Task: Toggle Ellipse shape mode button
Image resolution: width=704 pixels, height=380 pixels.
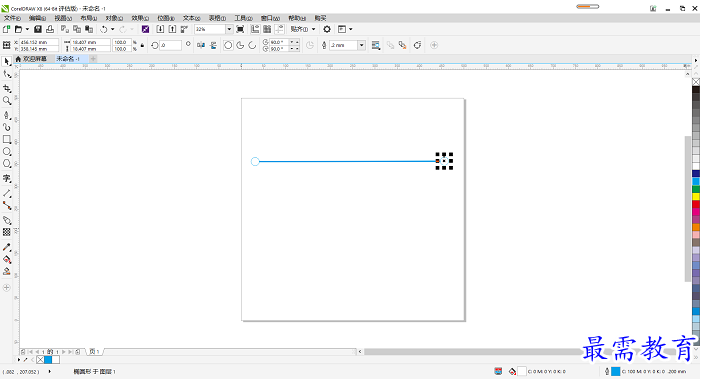Action: [x=228, y=45]
